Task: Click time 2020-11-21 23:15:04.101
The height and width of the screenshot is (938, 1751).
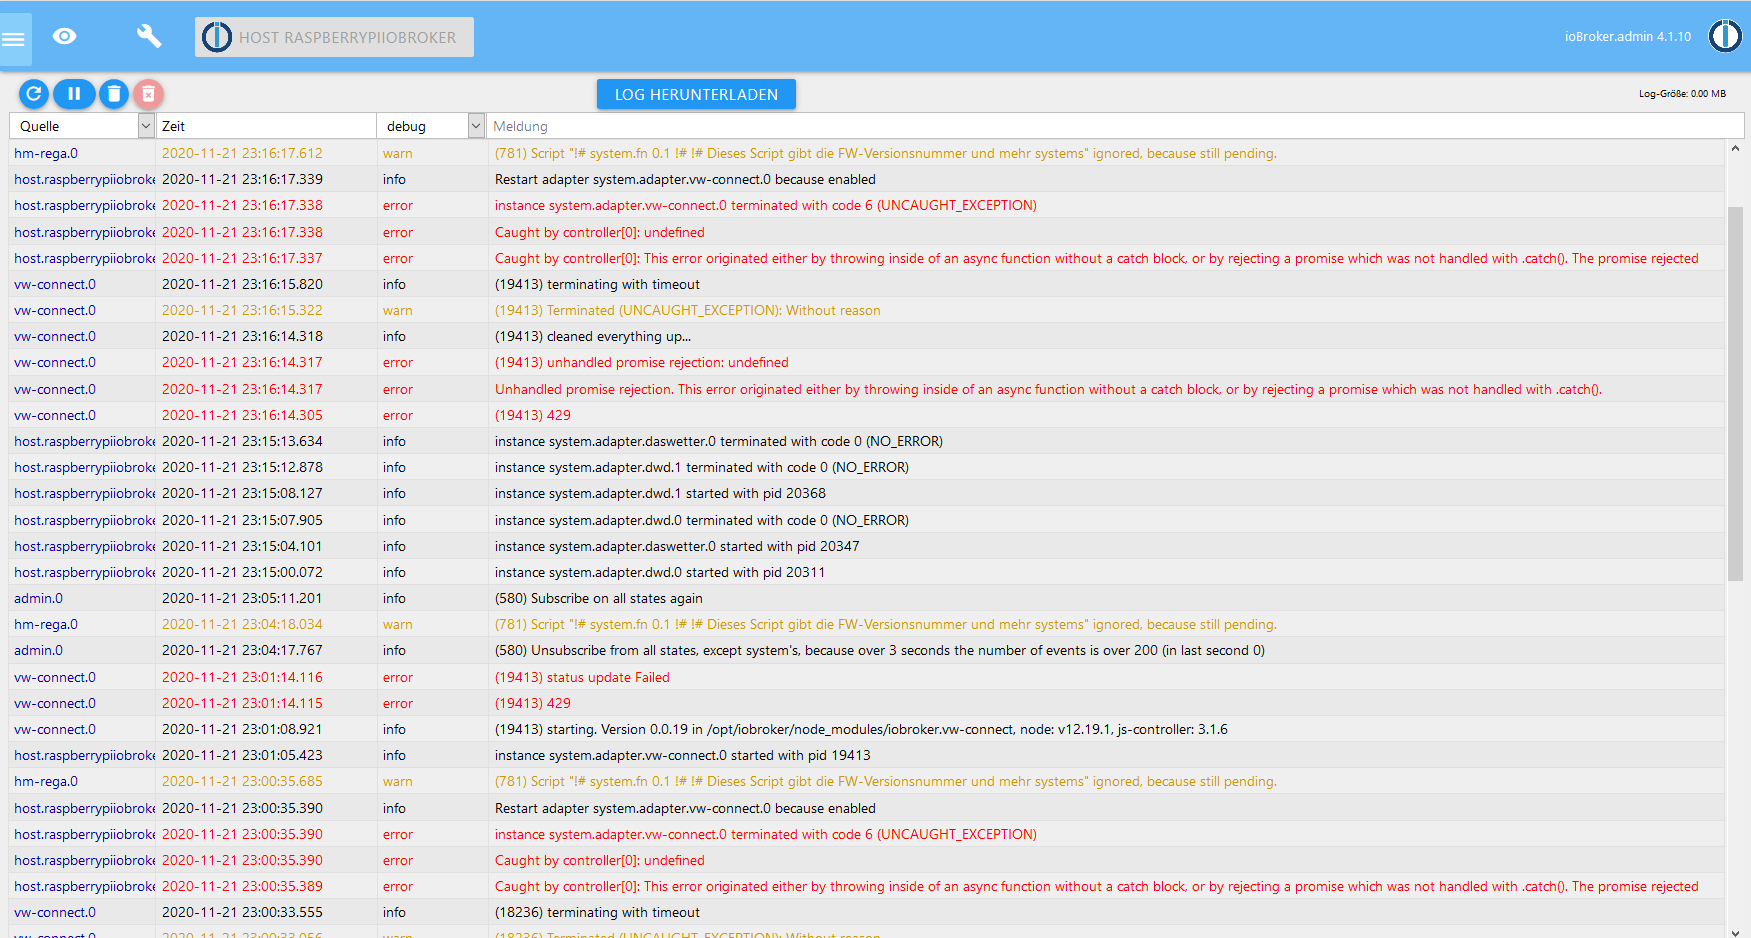Action: (x=242, y=546)
